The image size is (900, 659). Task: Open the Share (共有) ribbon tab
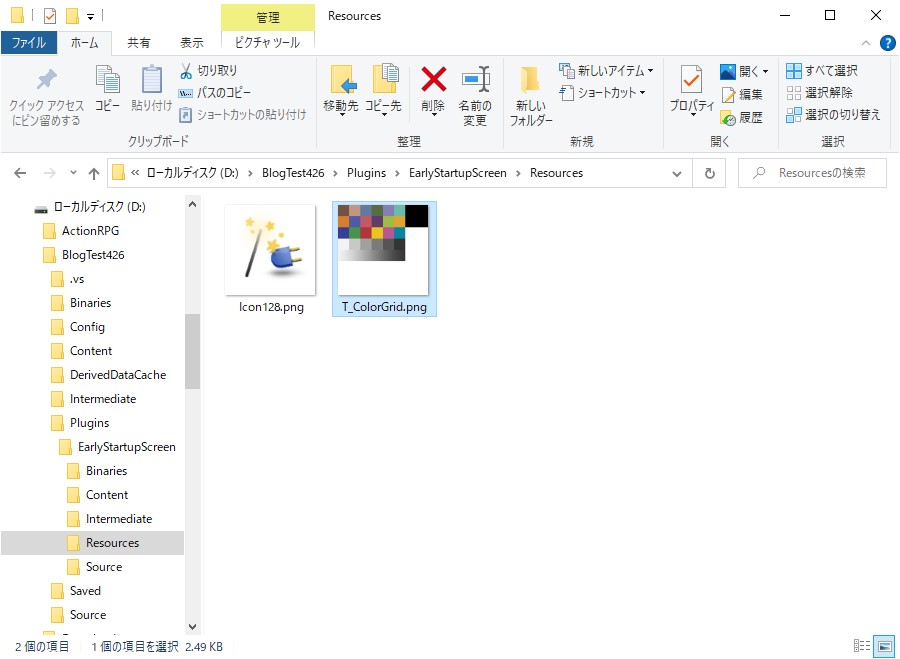138,42
